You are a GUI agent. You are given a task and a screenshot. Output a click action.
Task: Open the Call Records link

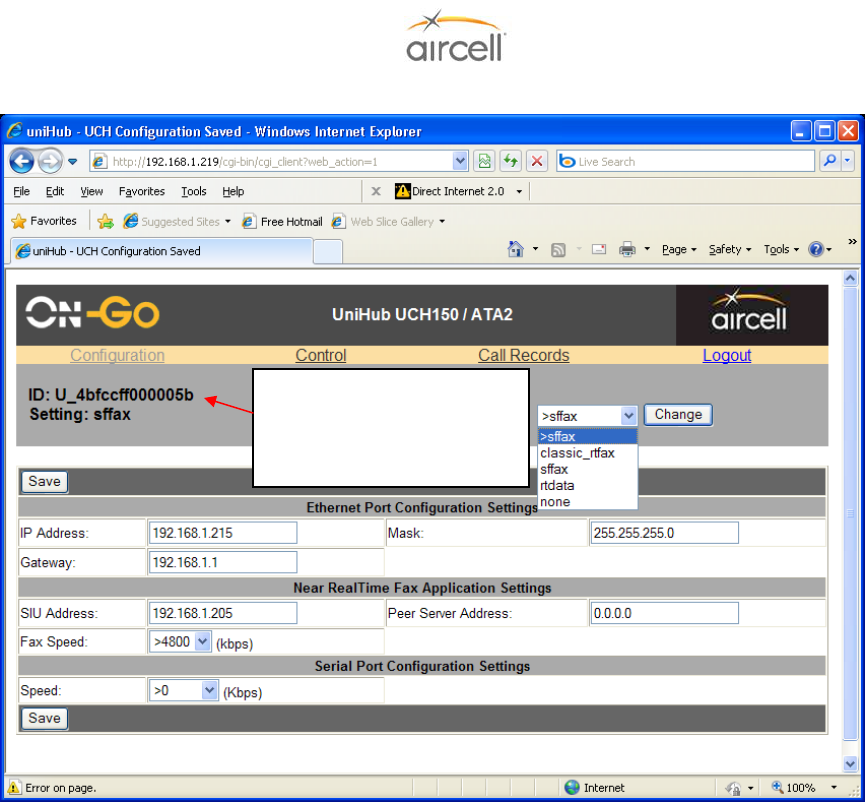coord(524,355)
